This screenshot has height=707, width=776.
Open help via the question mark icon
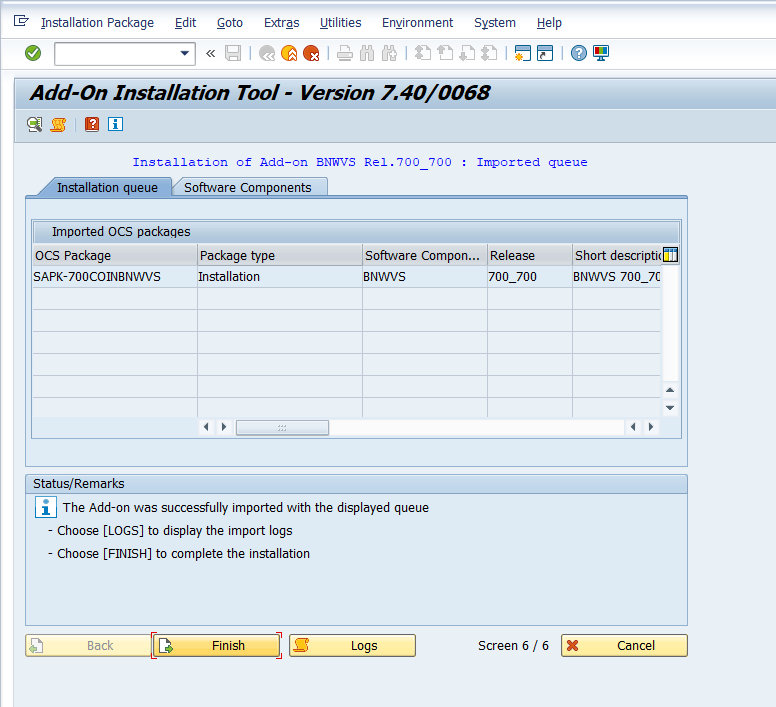[578, 53]
